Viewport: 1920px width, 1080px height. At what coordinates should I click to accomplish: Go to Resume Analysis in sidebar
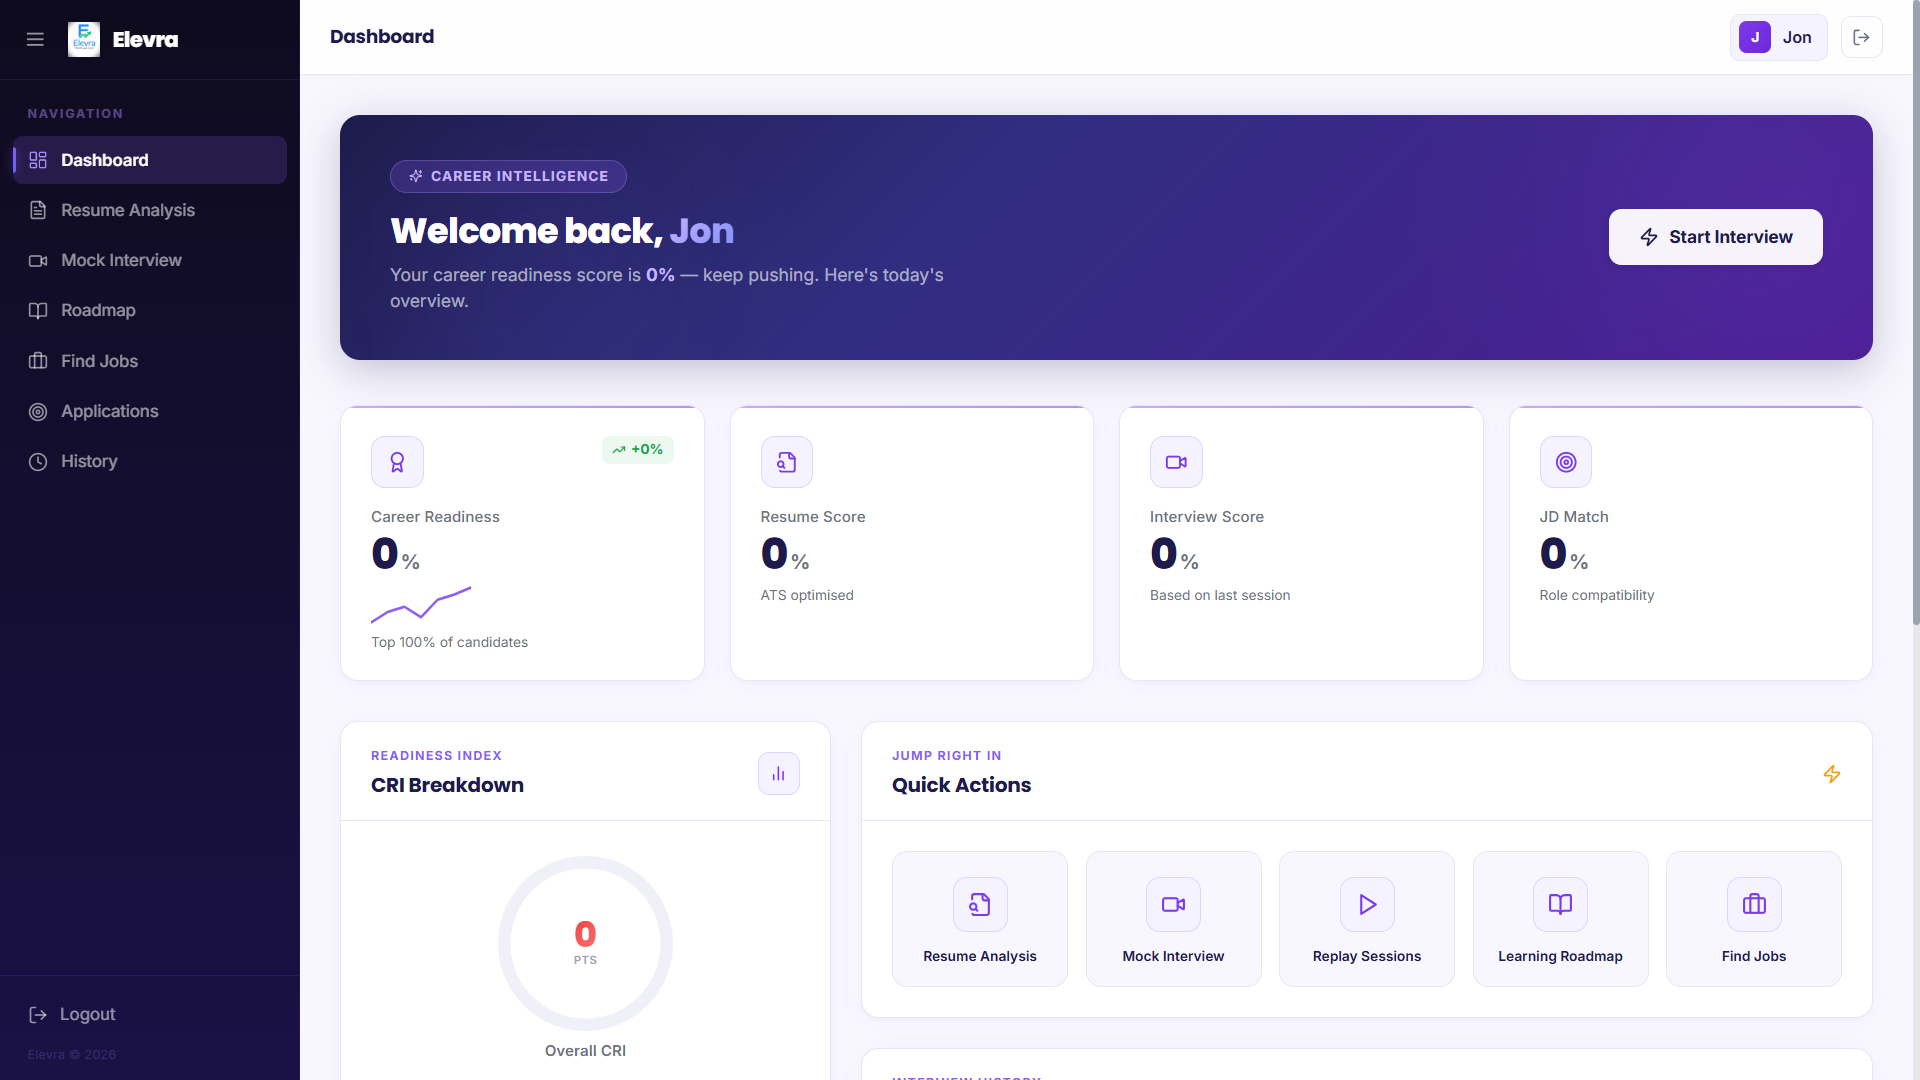coord(150,210)
